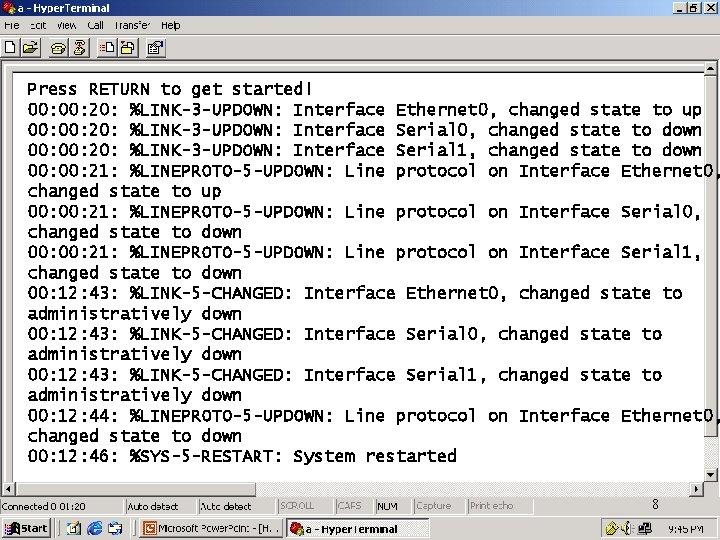This screenshot has width=720, height=540.
Task: Open the File menu
Action: click(11, 25)
